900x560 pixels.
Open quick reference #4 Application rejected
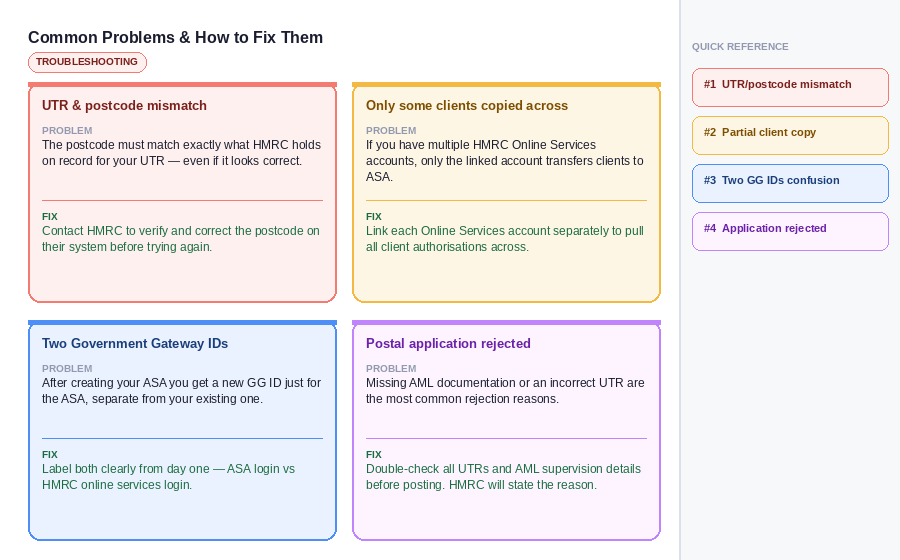tap(789, 230)
